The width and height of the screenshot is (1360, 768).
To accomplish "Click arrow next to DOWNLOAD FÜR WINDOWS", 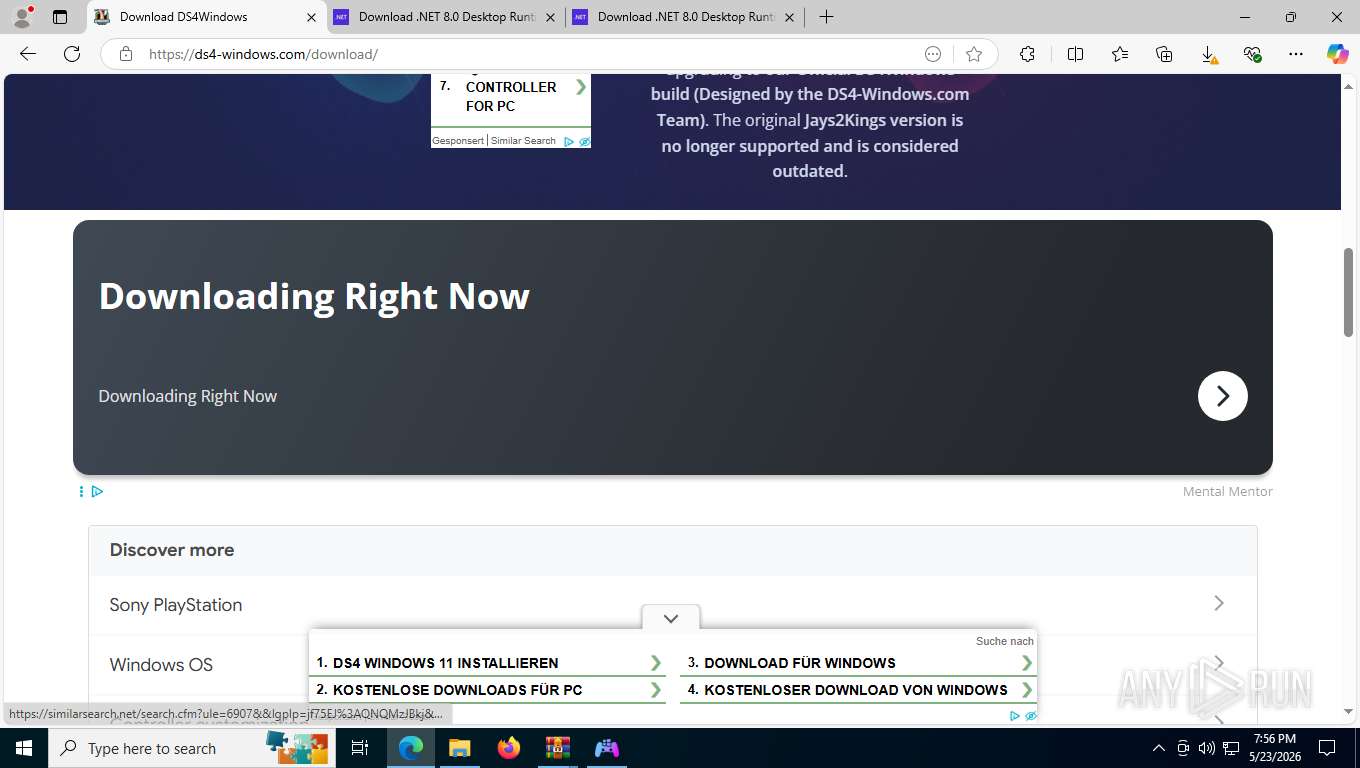I will (1027, 663).
